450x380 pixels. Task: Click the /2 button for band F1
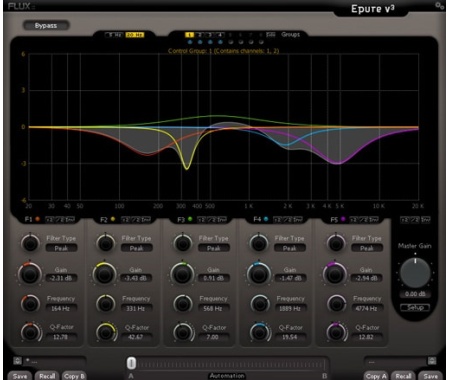(60, 220)
